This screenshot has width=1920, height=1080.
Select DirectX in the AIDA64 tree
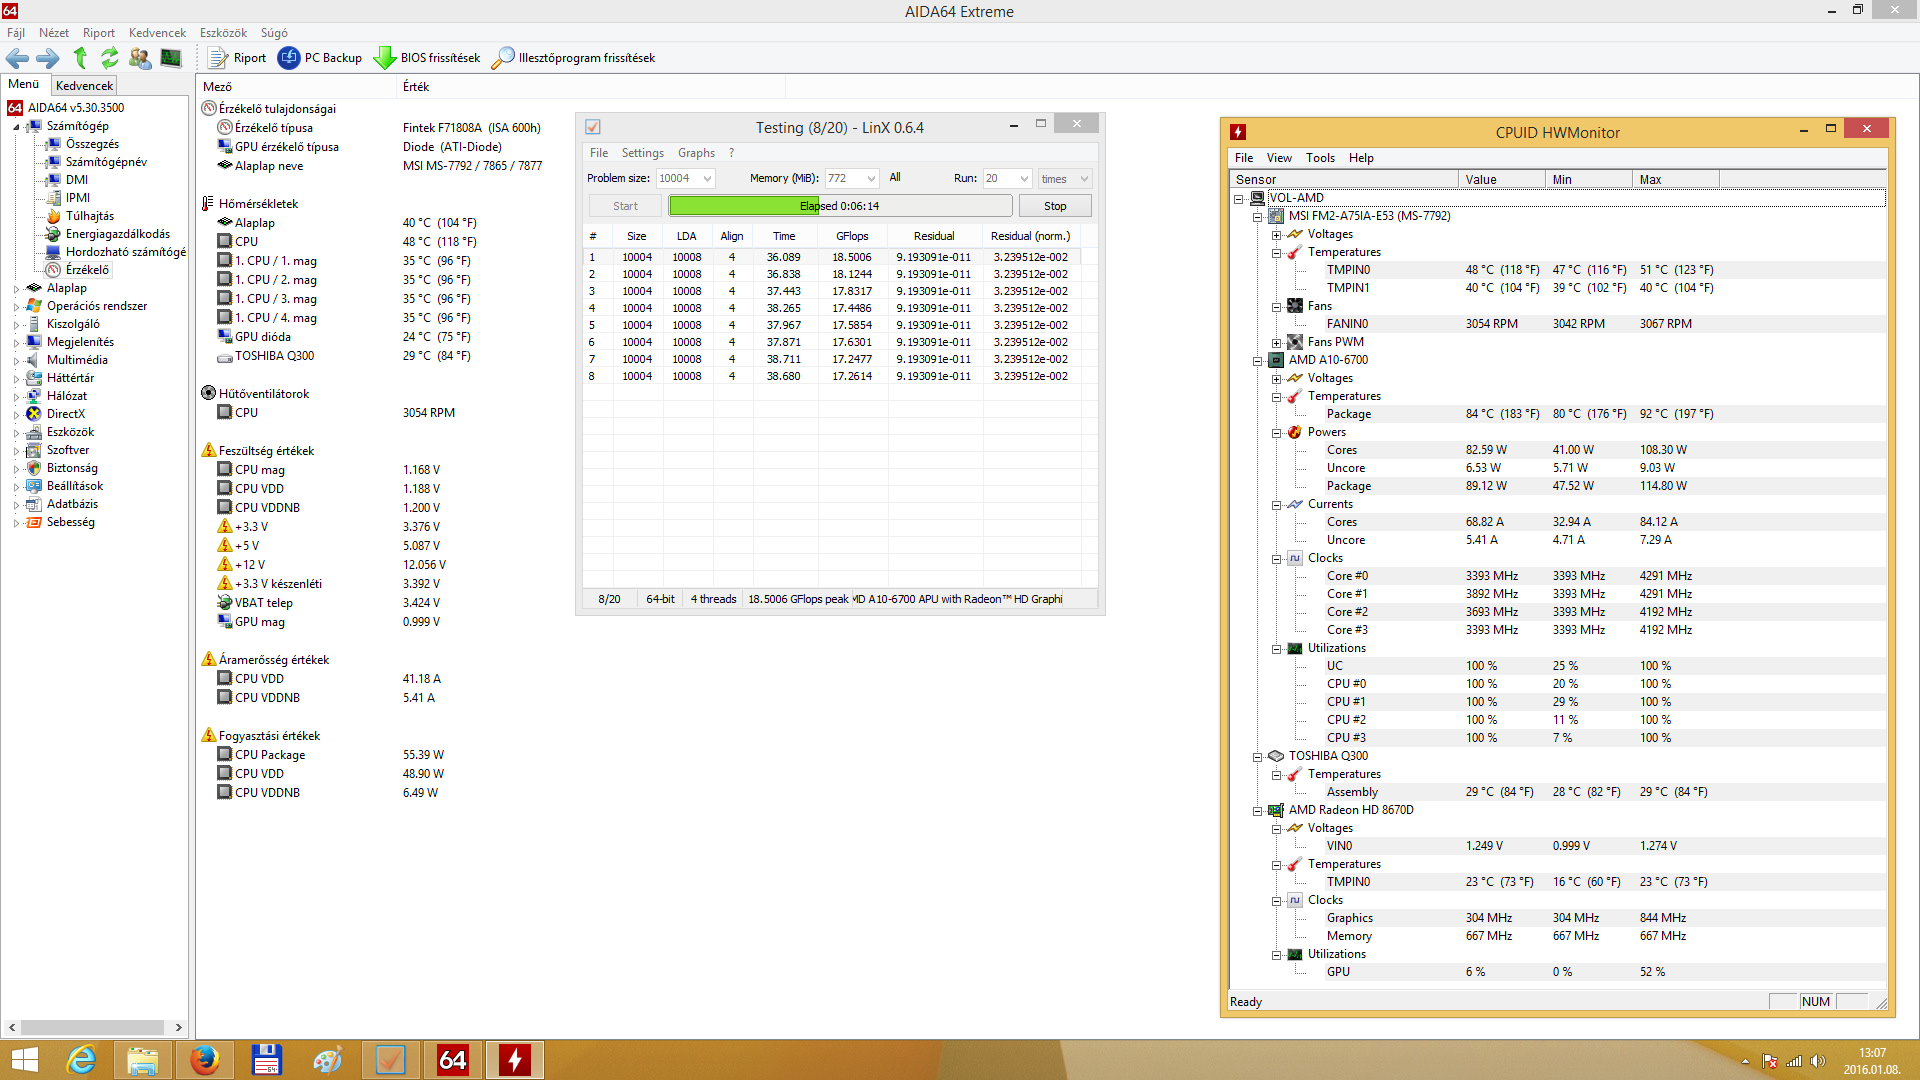point(65,414)
